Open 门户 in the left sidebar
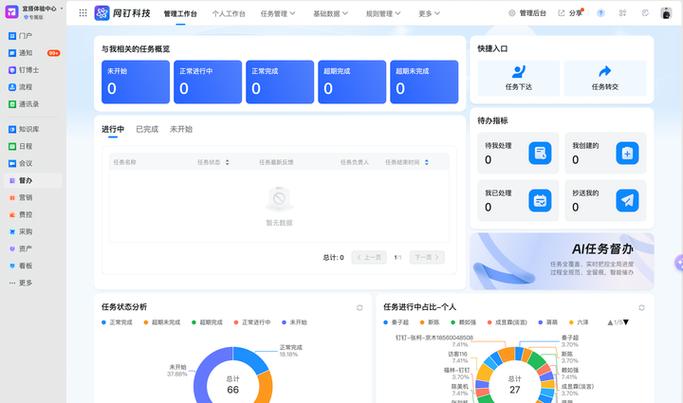The width and height of the screenshot is (683, 403). click(20, 36)
